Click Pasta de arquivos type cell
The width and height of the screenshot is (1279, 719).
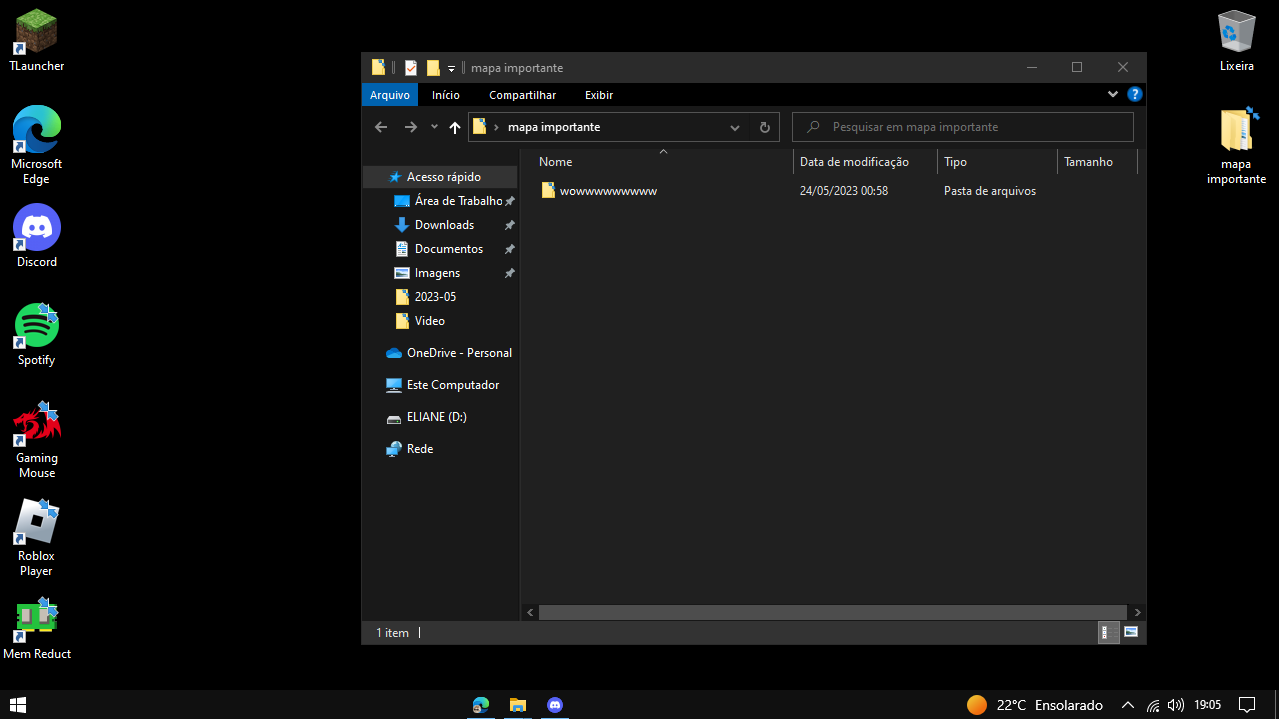(x=990, y=191)
